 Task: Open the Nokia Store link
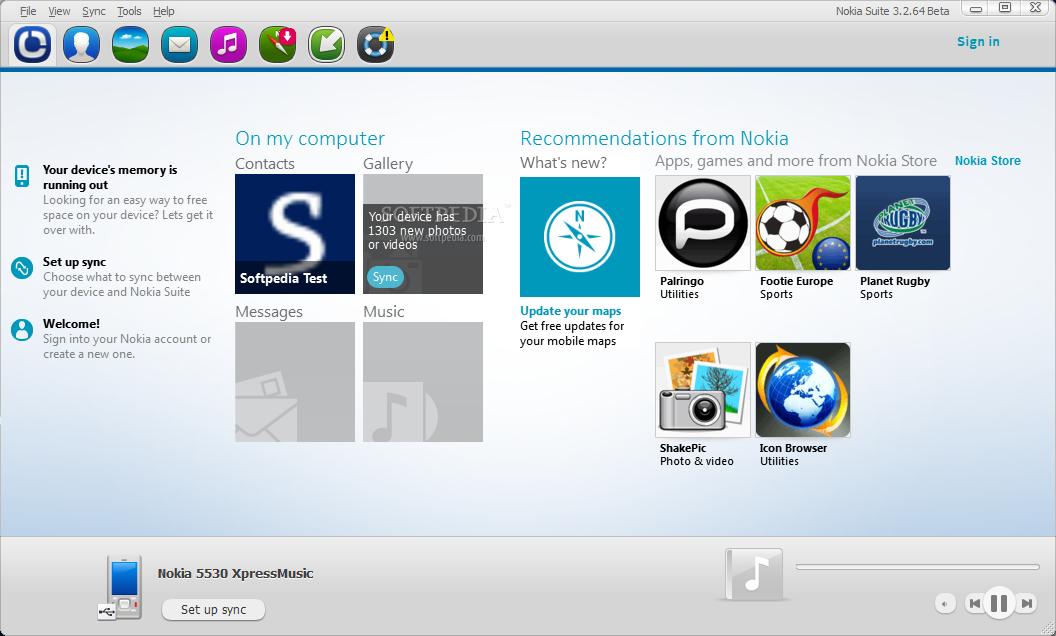pos(987,160)
